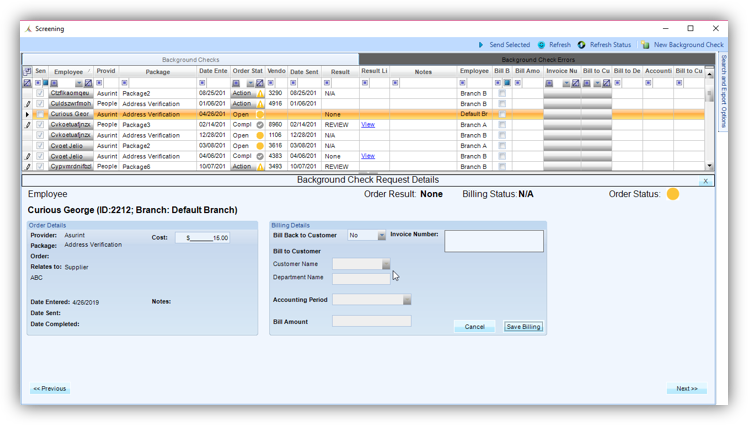This screenshot has height=425, width=748.
Task: Click pencil icon on Cvoet Jelio Address row
Action: [x=28, y=156]
